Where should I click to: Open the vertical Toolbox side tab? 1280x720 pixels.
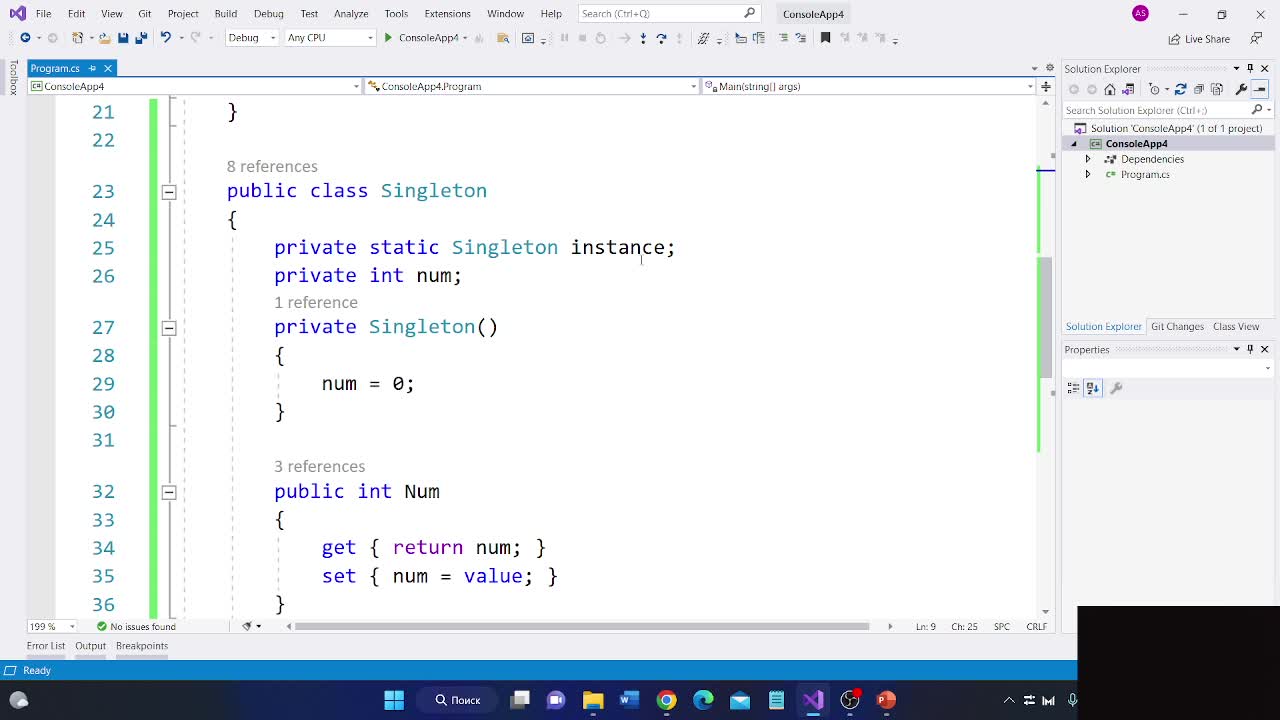click(x=13, y=78)
